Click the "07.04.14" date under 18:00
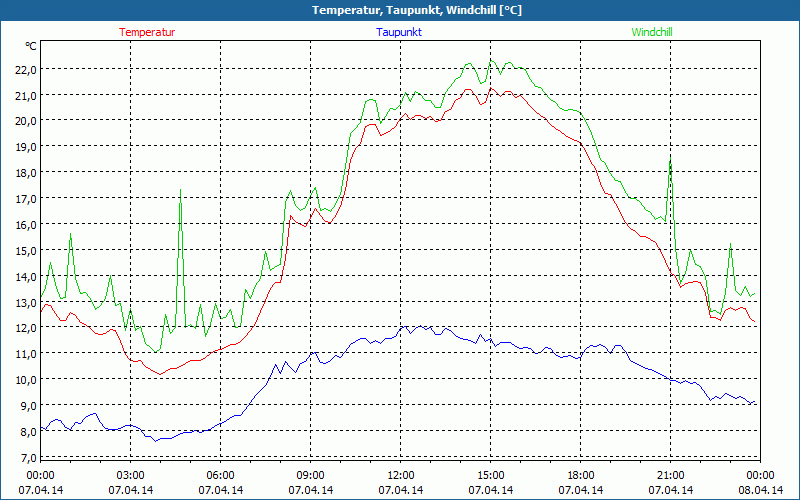The image size is (800, 500). pyautogui.click(x=581, y=490)
